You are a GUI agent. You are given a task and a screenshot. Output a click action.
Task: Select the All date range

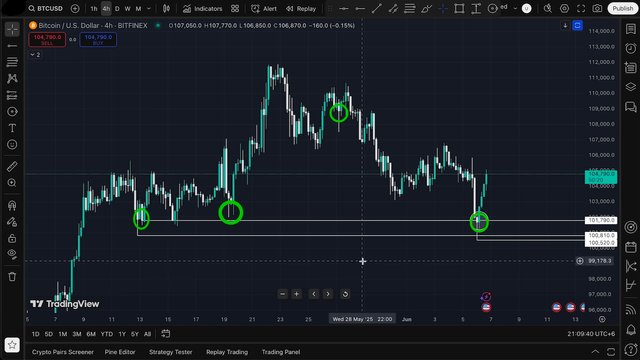(147, 334)
